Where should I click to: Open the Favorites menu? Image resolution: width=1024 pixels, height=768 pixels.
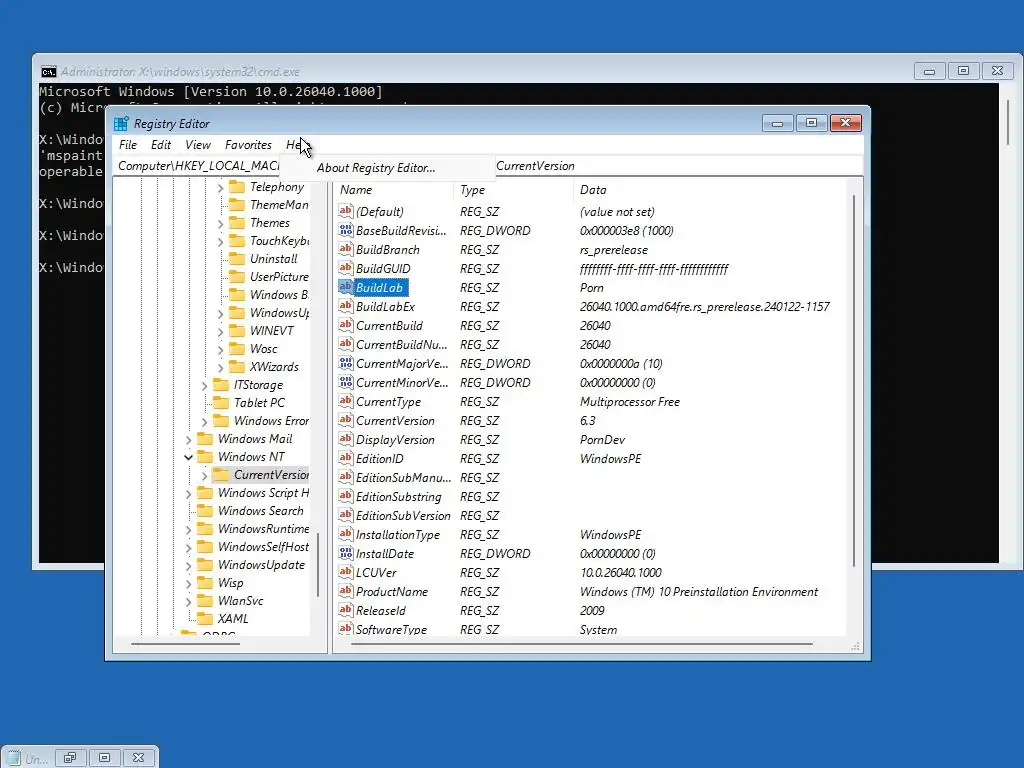point(248,145)
